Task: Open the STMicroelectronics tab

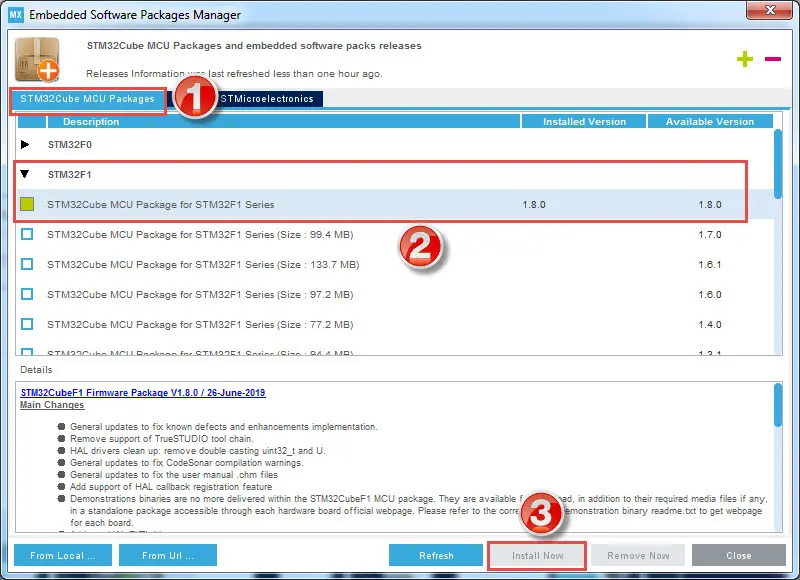Action: 268,99
